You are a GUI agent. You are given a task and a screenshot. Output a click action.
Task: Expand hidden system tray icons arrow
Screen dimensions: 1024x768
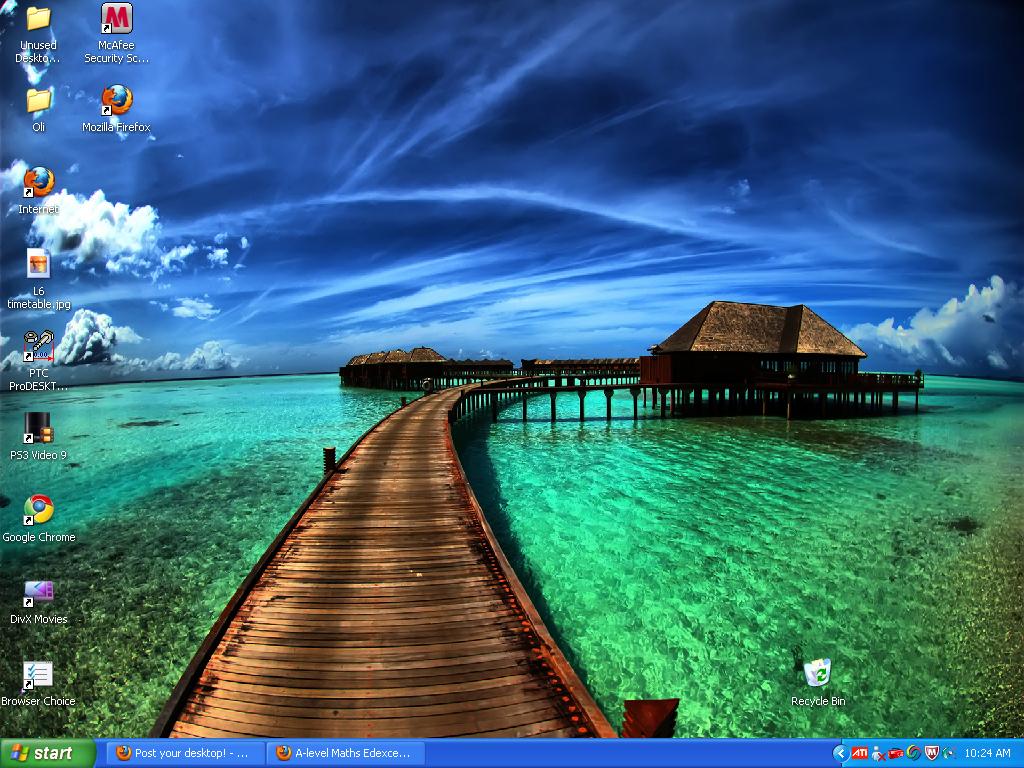(x=840, y=753)
